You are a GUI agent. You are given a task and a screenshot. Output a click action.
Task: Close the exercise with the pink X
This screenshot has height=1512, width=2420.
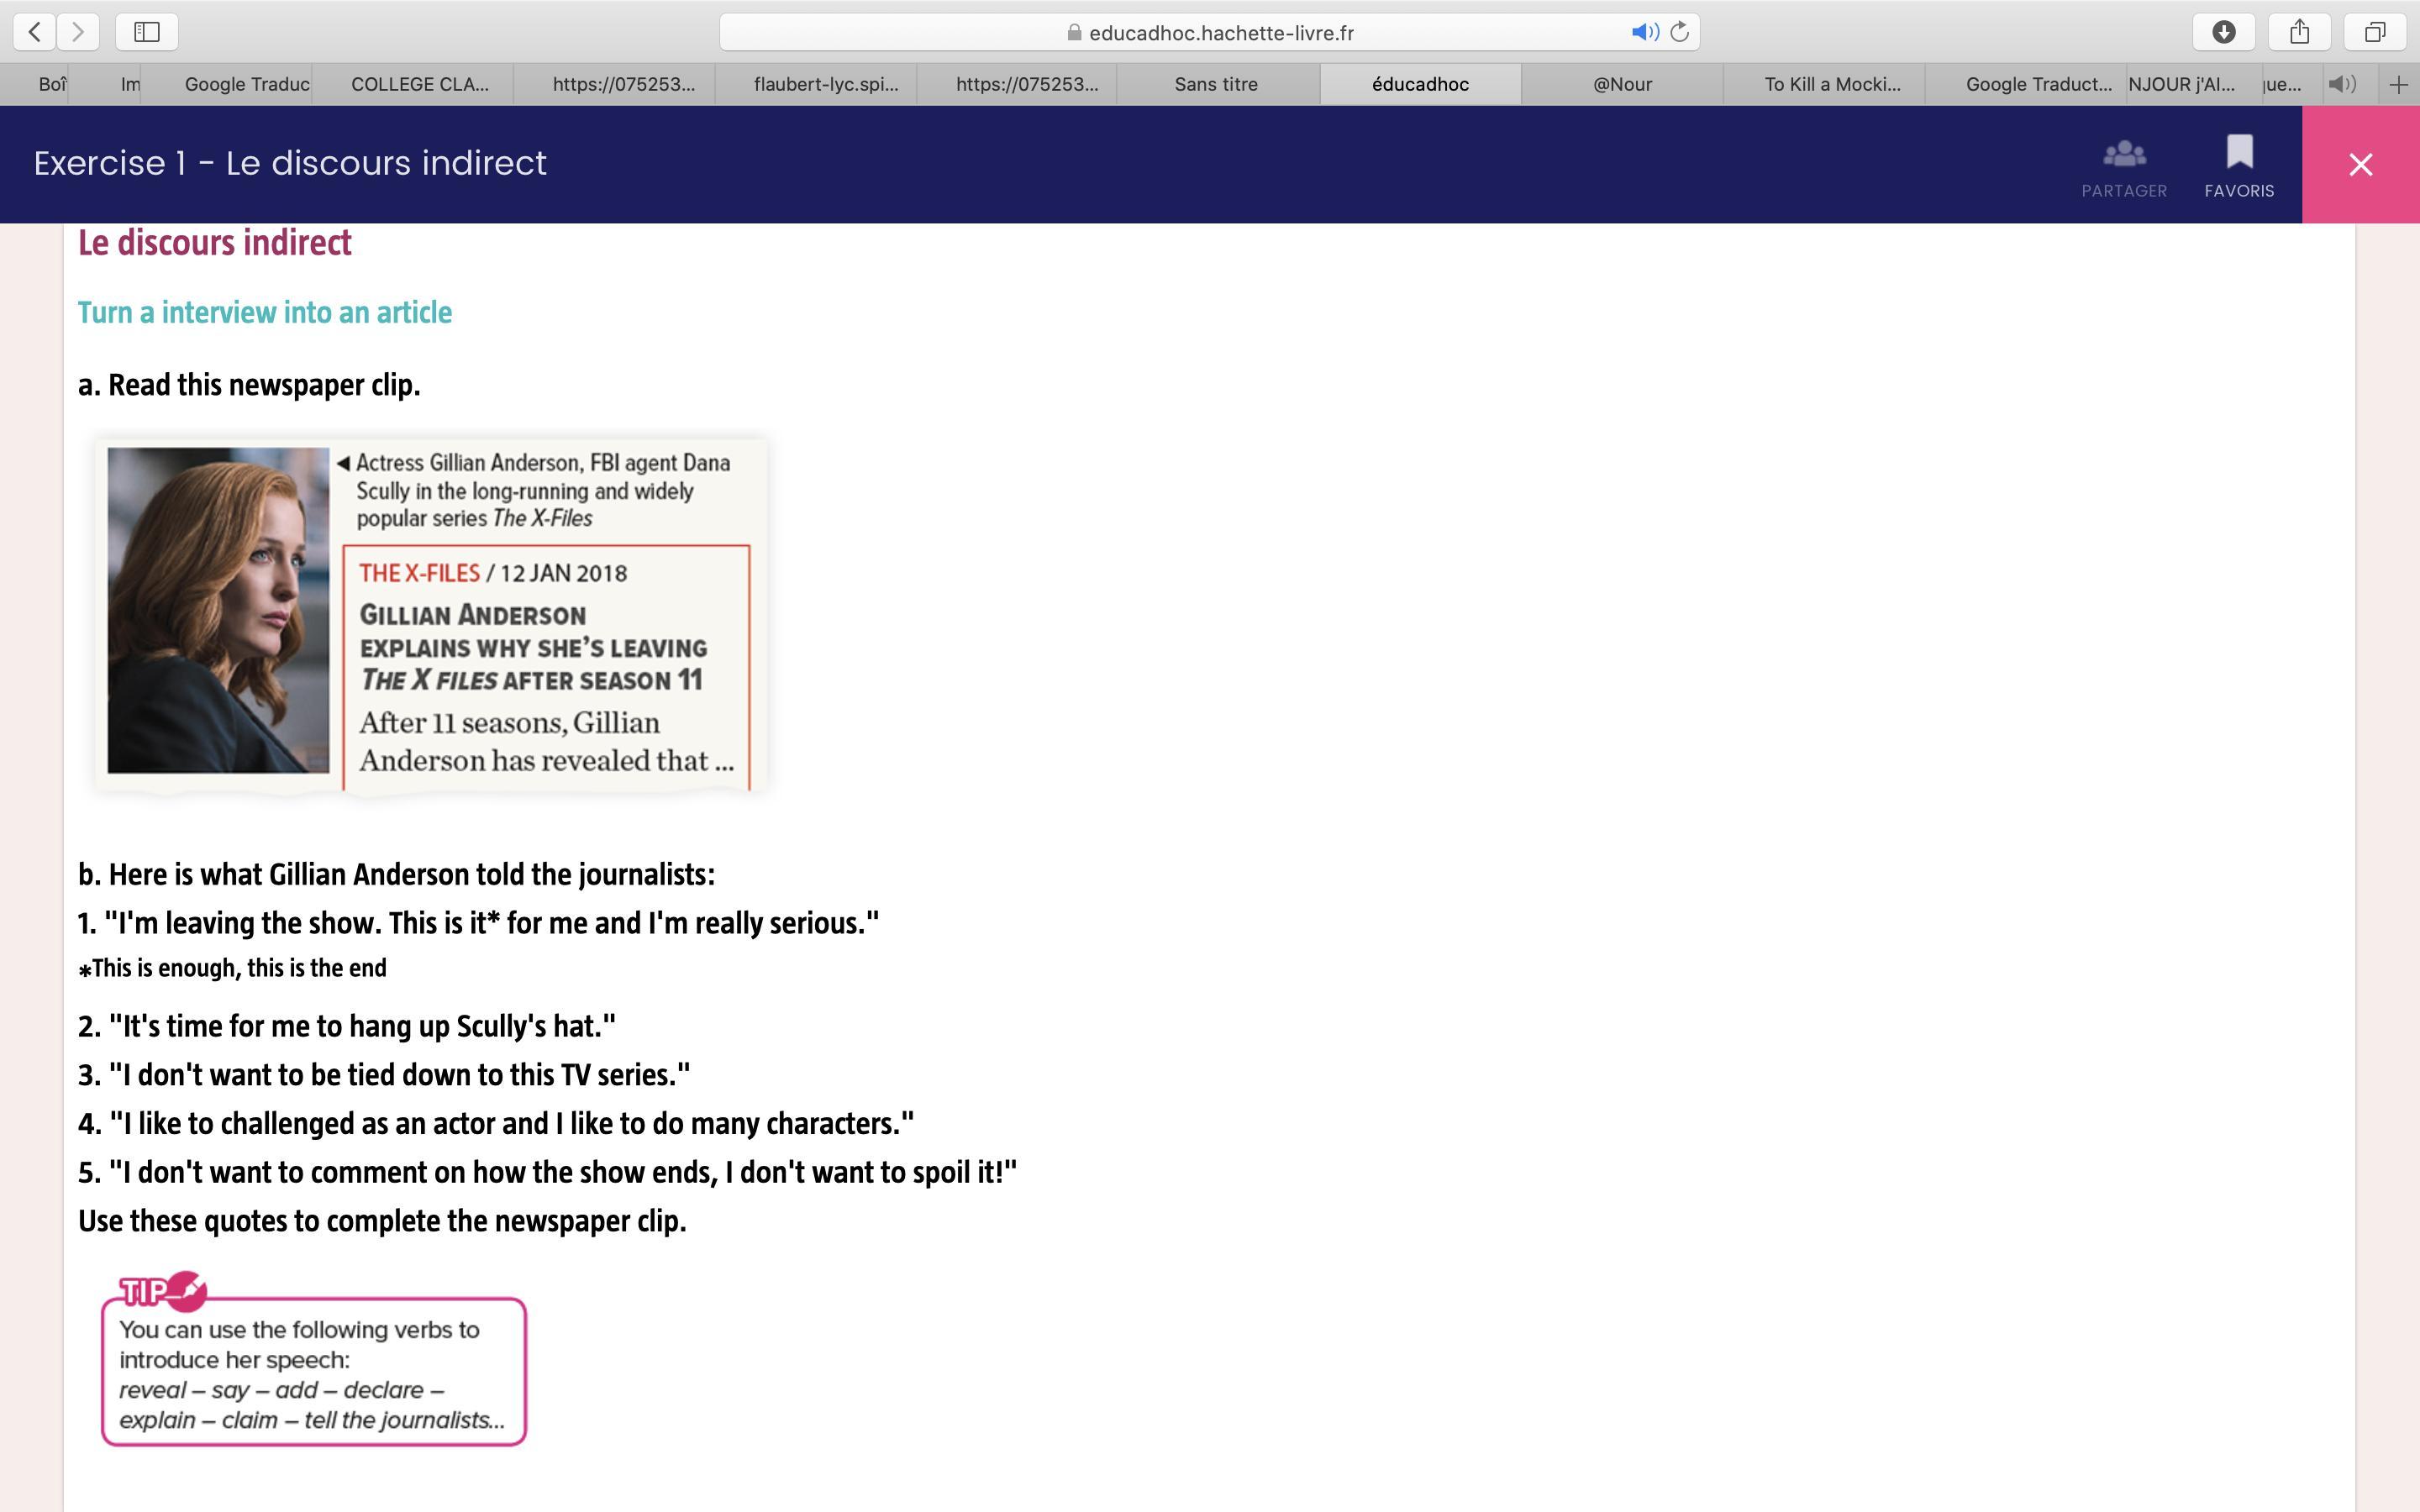click(x=2360, y=165)
